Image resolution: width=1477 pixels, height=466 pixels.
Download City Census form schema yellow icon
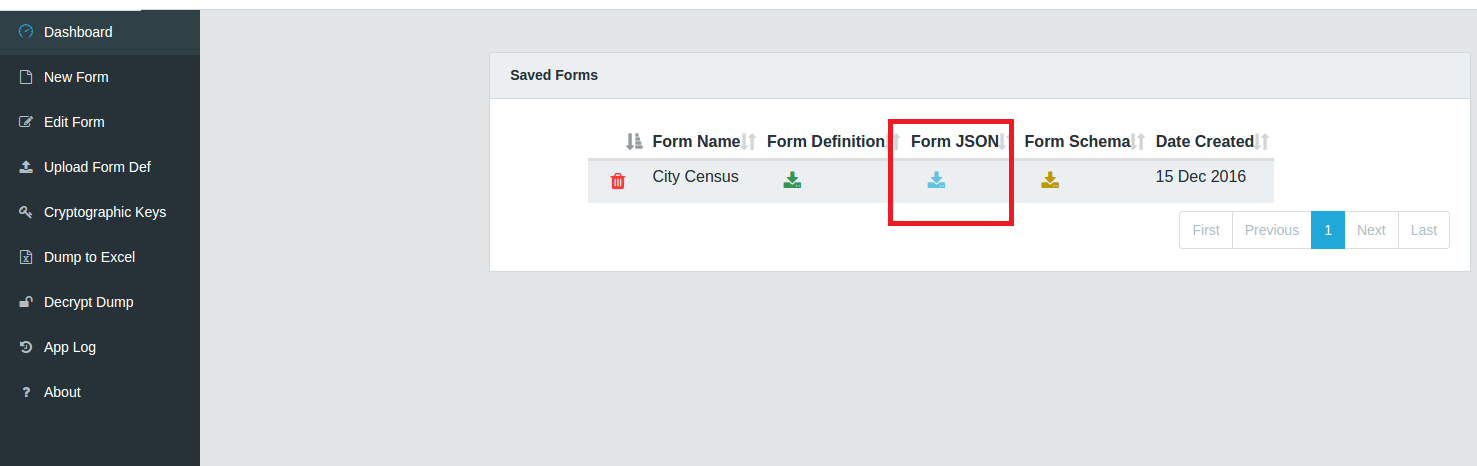[1050, 180]
